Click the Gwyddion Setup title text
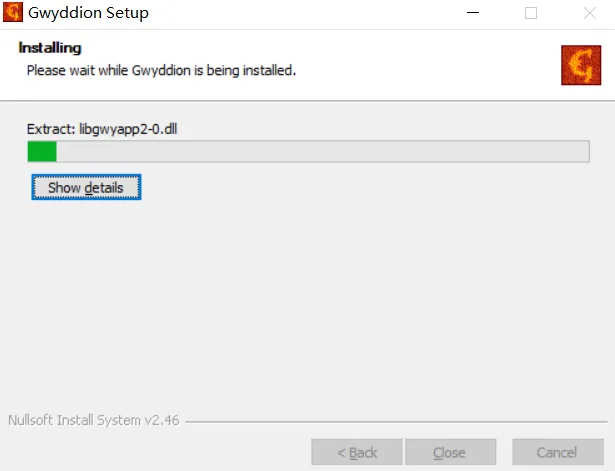This screenshot has width=615, height=471. pos(88,13)
